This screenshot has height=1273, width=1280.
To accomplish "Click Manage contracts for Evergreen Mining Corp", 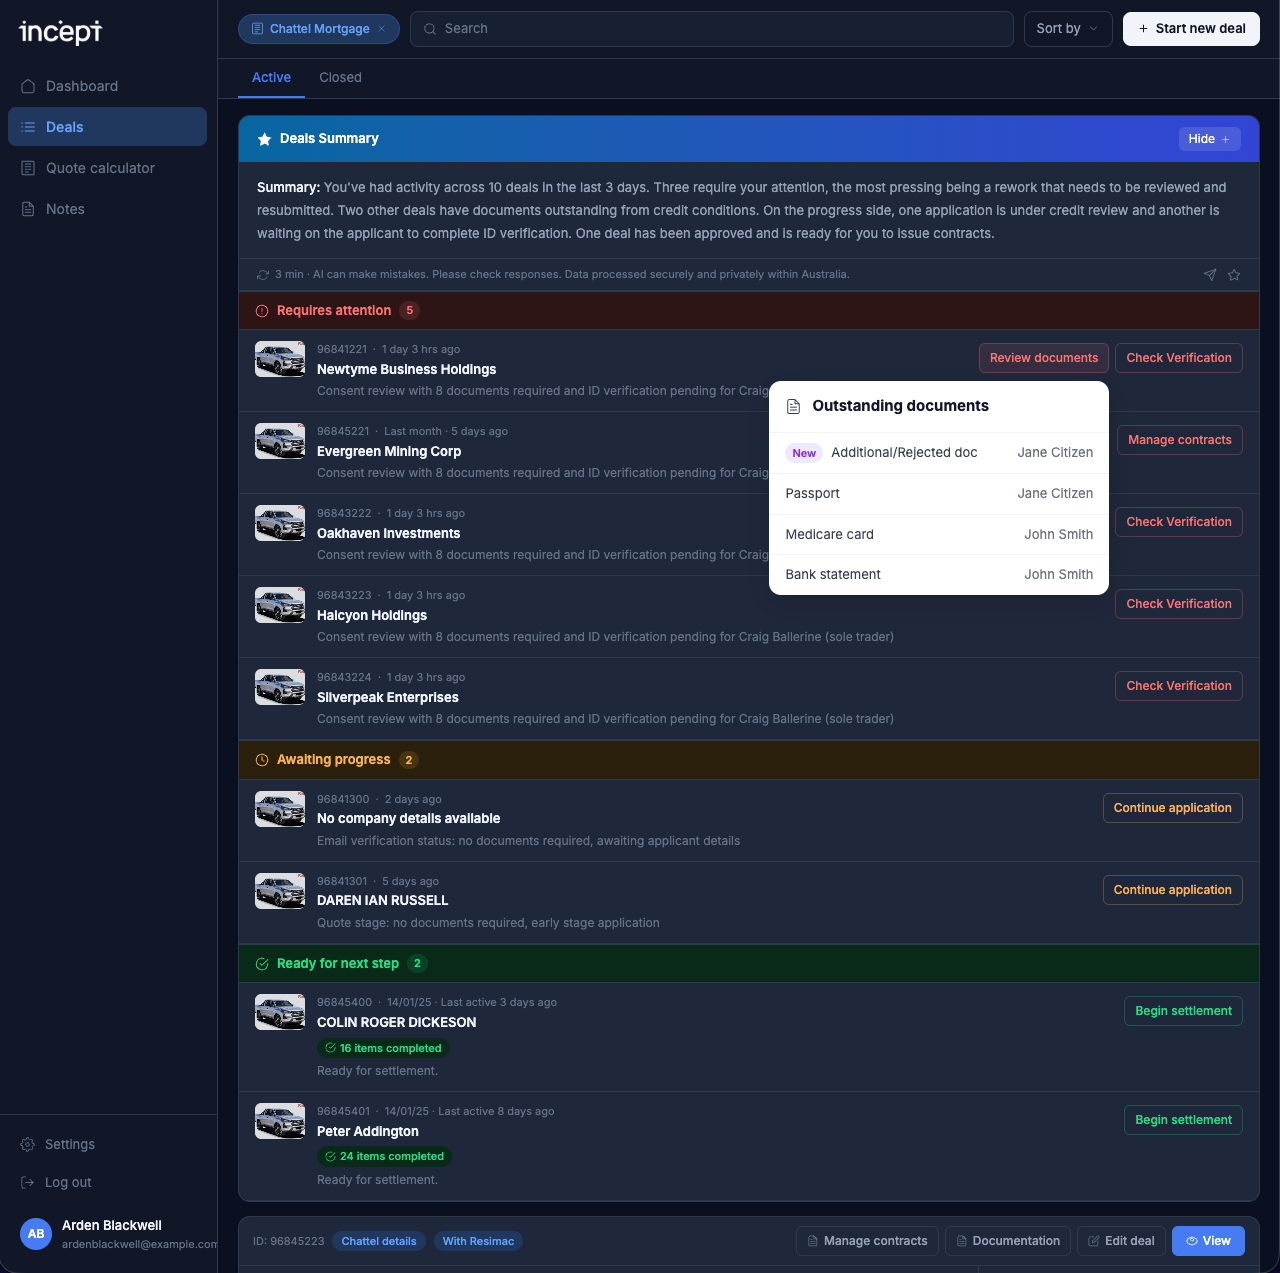I will 1180,440.
